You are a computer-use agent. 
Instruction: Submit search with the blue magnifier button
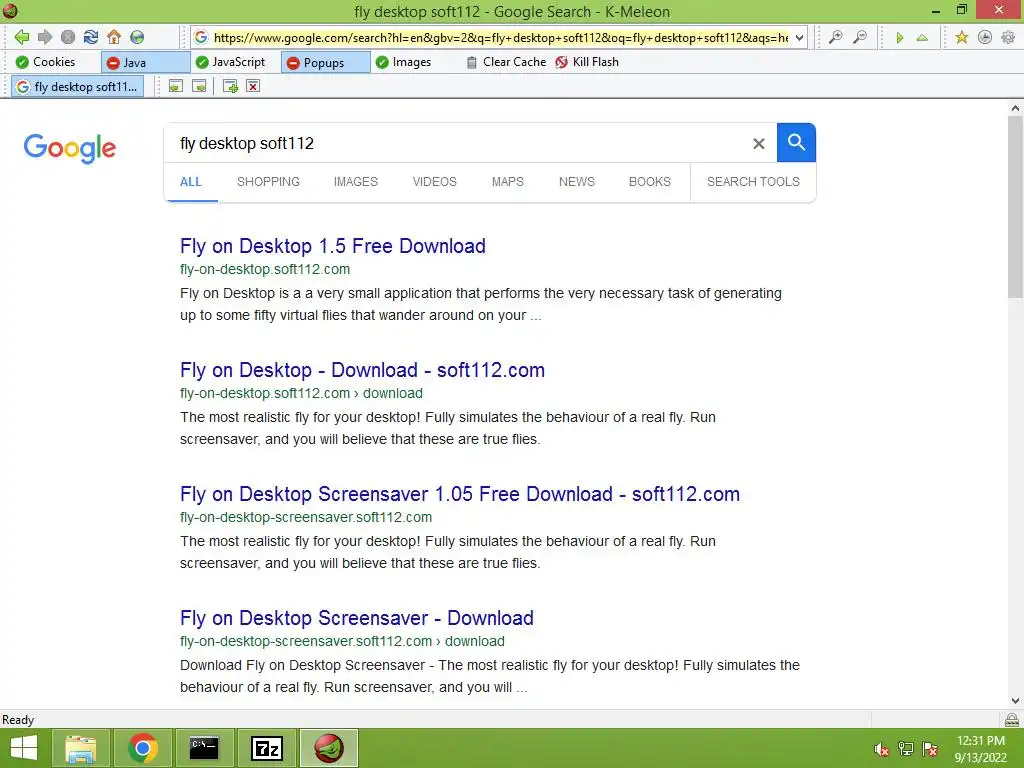click(x=796, y=142)
